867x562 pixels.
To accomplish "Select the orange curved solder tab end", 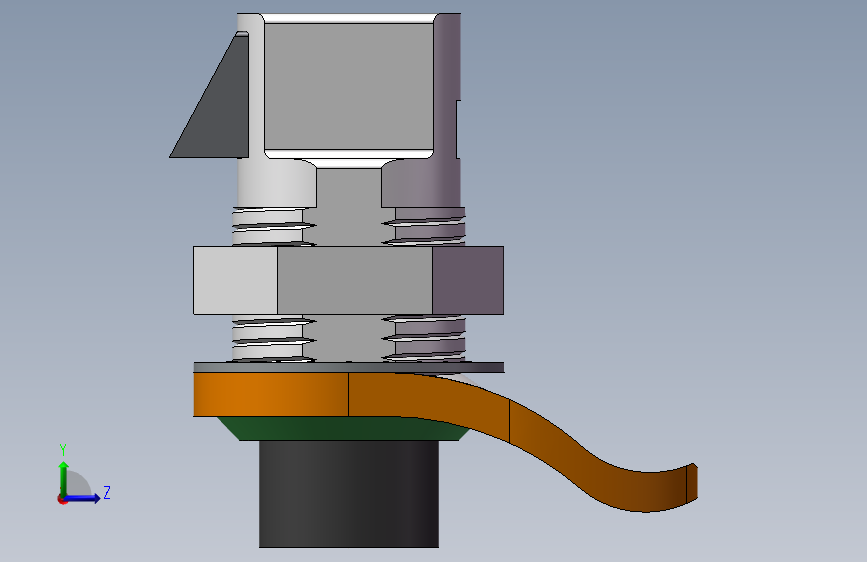I will (692, 484).
